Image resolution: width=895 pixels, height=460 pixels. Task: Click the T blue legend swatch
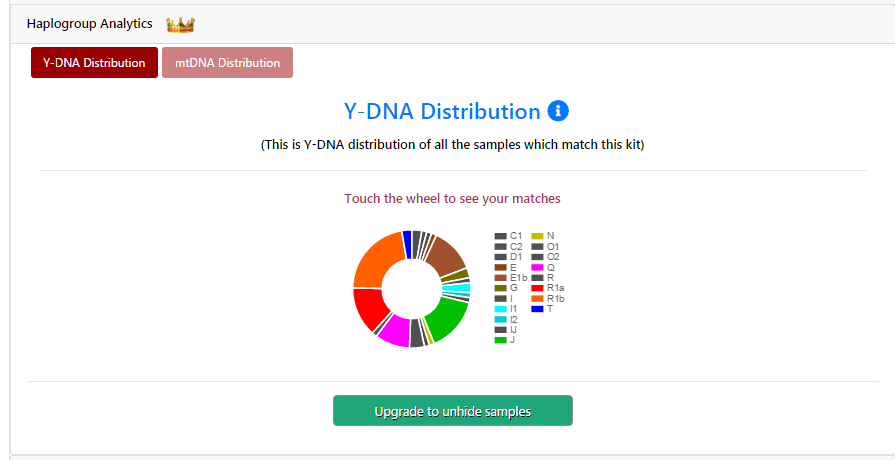(537, 309)
